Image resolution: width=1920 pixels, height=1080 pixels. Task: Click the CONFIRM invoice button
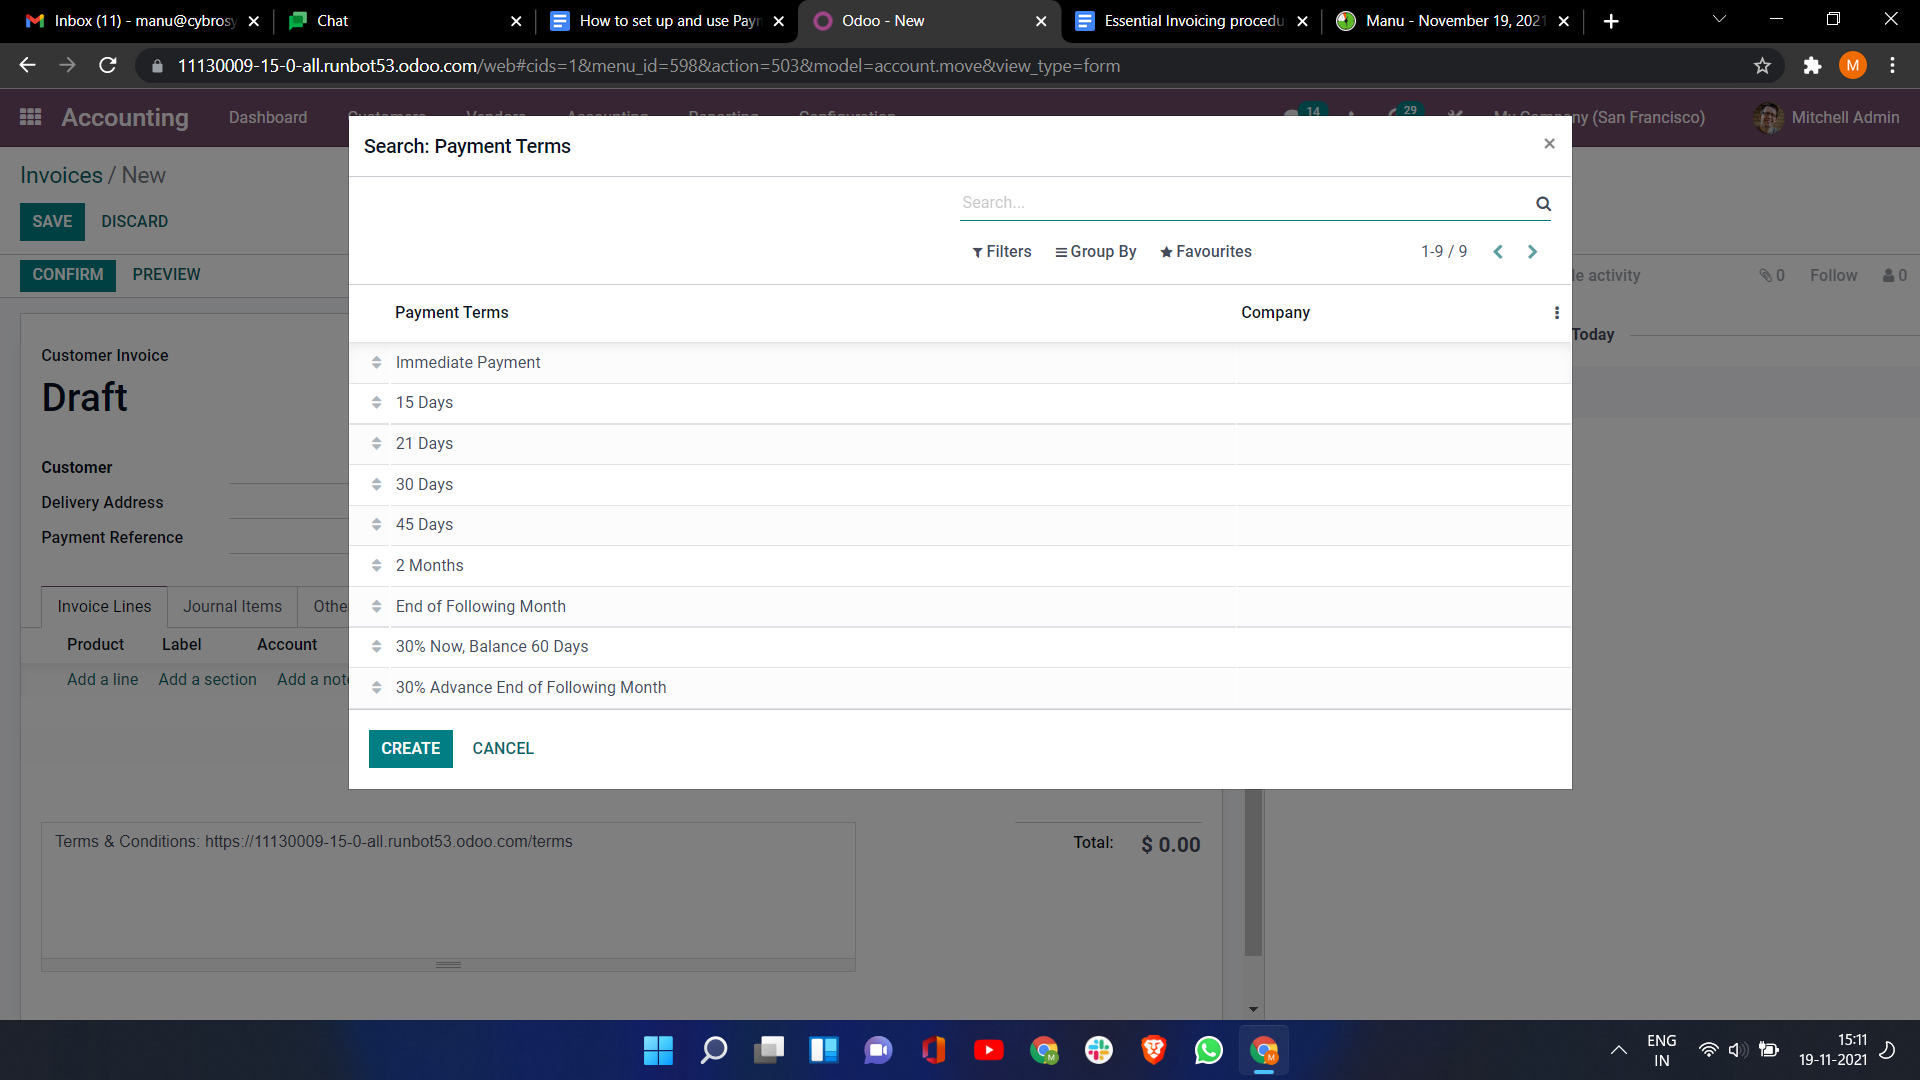coord(68,275)
